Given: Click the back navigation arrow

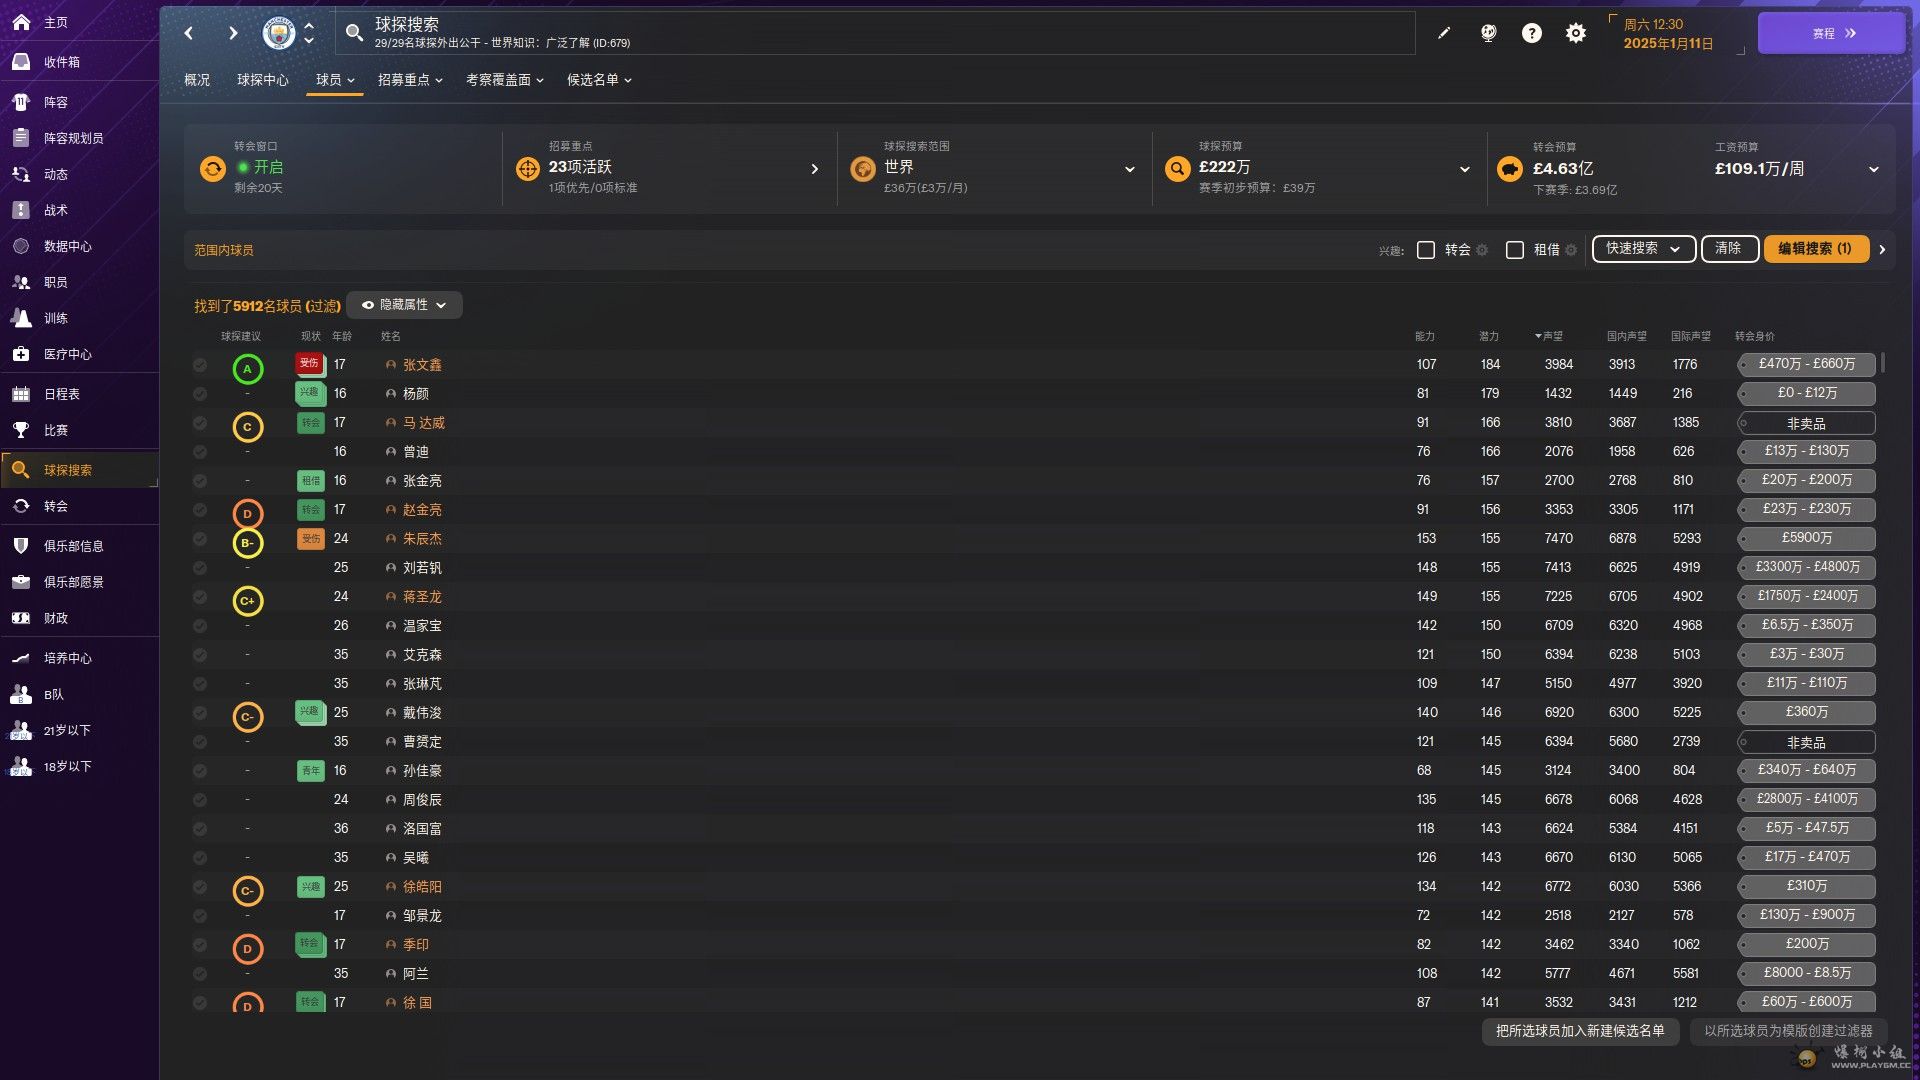Looking at the screenshot, I should pos(189,33).
